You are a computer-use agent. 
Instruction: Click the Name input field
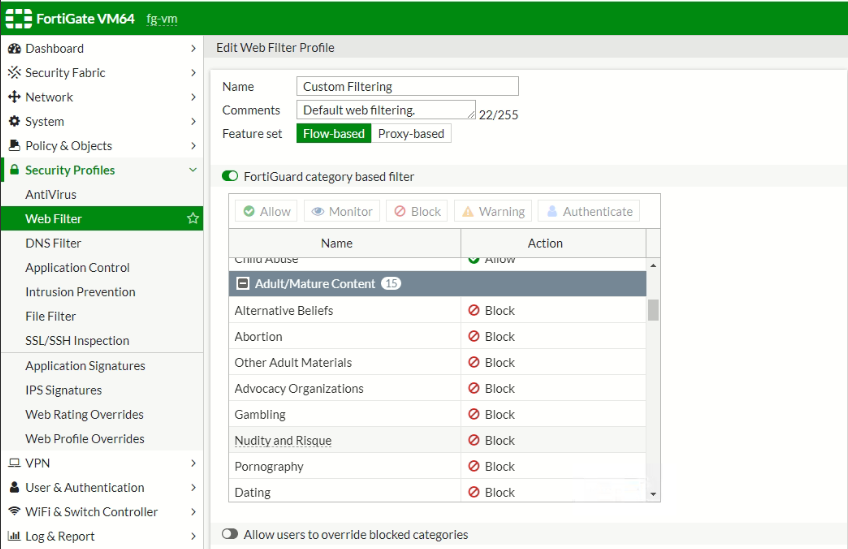(x=407, y=87)
